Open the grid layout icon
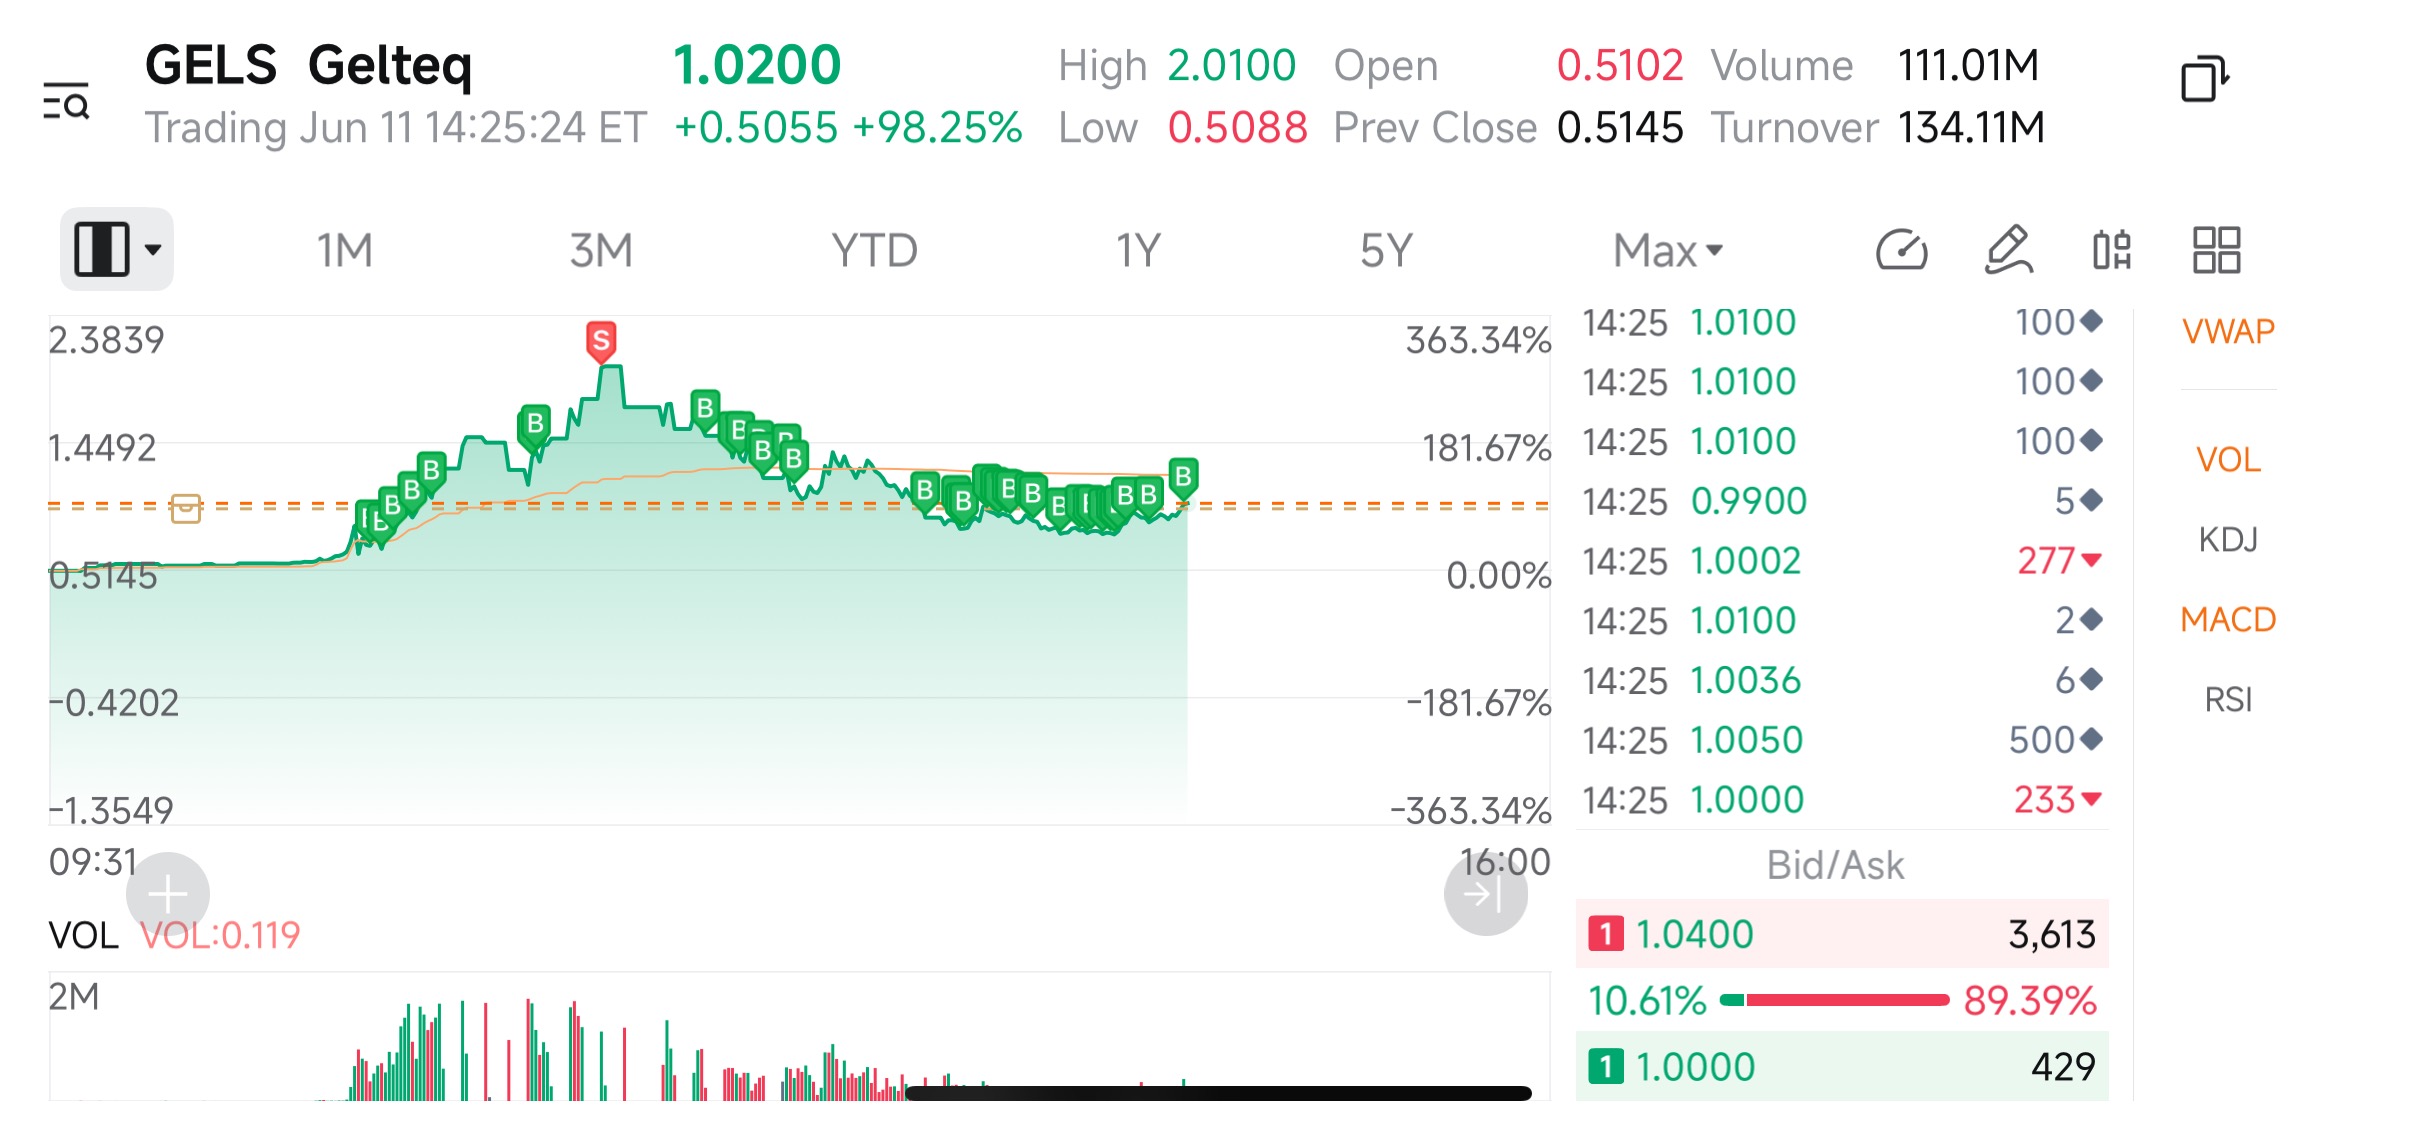The width and height of the screenshot is (2436, 1125). click(x=2216, y=250)
